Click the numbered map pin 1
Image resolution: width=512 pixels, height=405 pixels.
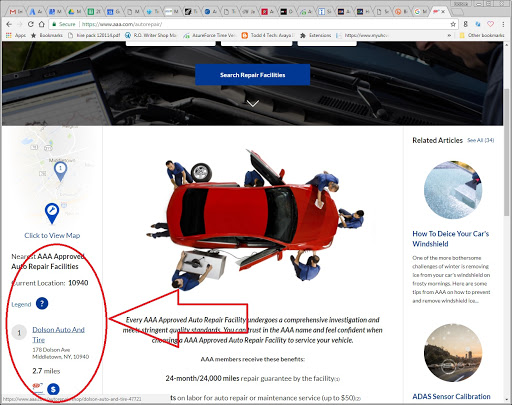click(x=60, y=171)
